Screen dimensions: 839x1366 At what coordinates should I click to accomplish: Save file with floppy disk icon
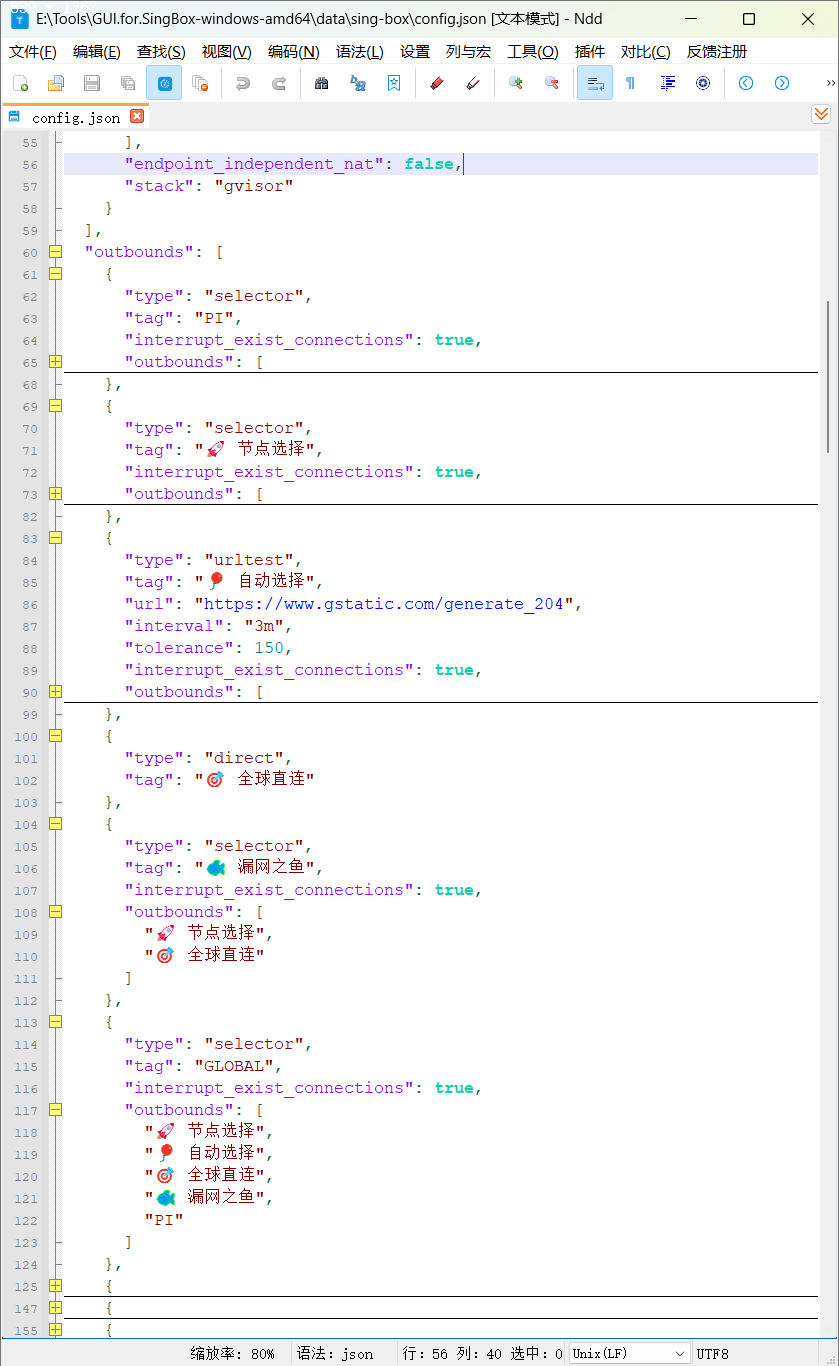92,83
